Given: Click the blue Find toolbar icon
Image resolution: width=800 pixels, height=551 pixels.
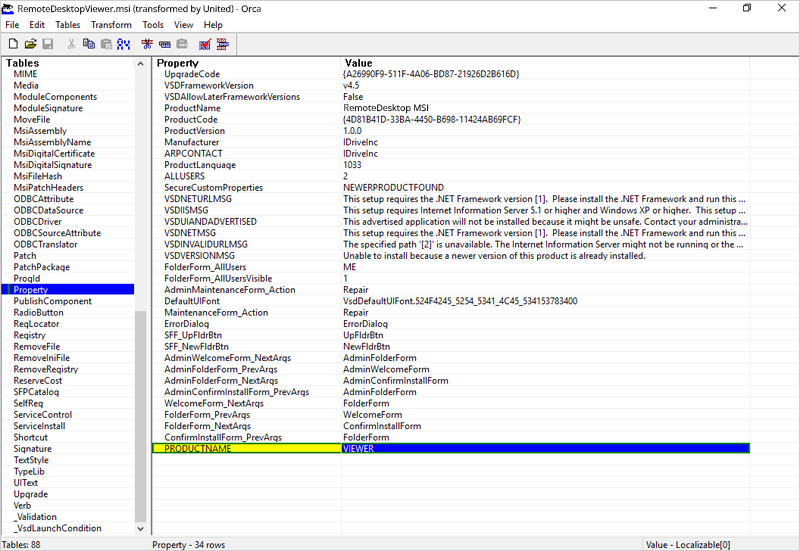Looking at the screenshot, I should [123, 44].
